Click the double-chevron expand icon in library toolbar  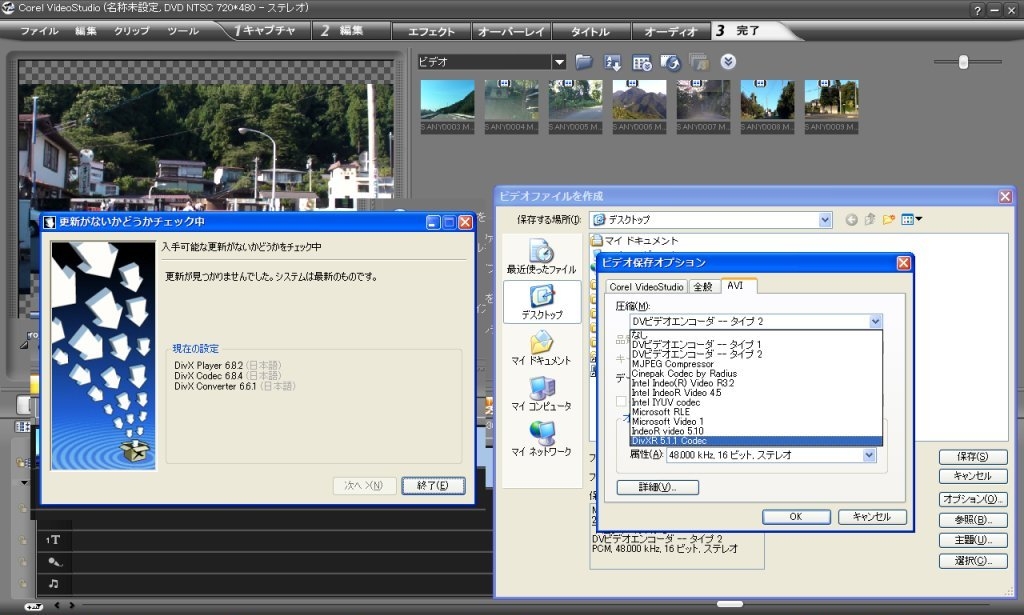728,62
